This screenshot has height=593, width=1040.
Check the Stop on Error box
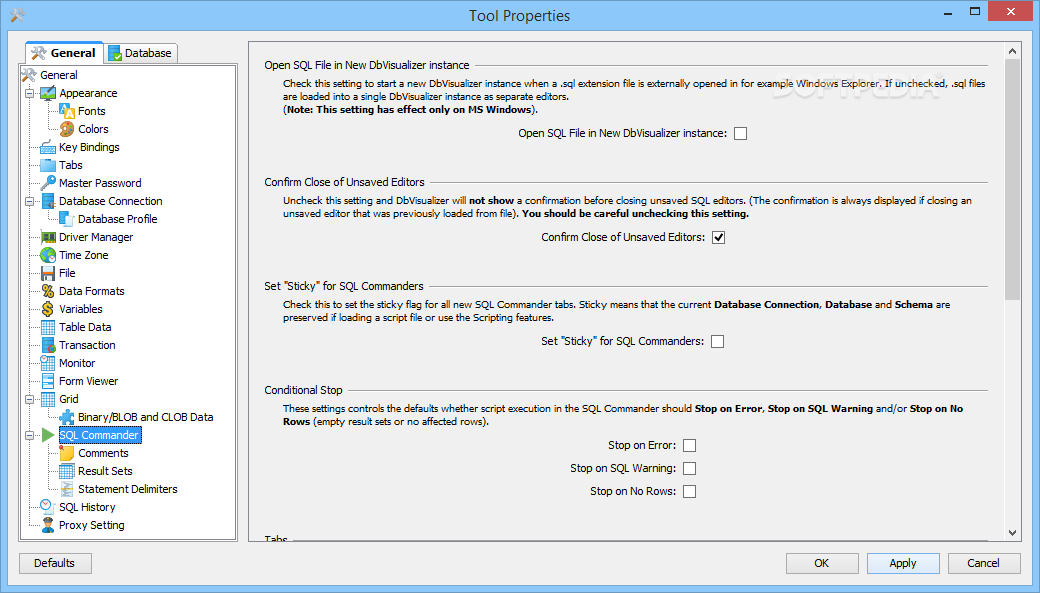point(689,446)
